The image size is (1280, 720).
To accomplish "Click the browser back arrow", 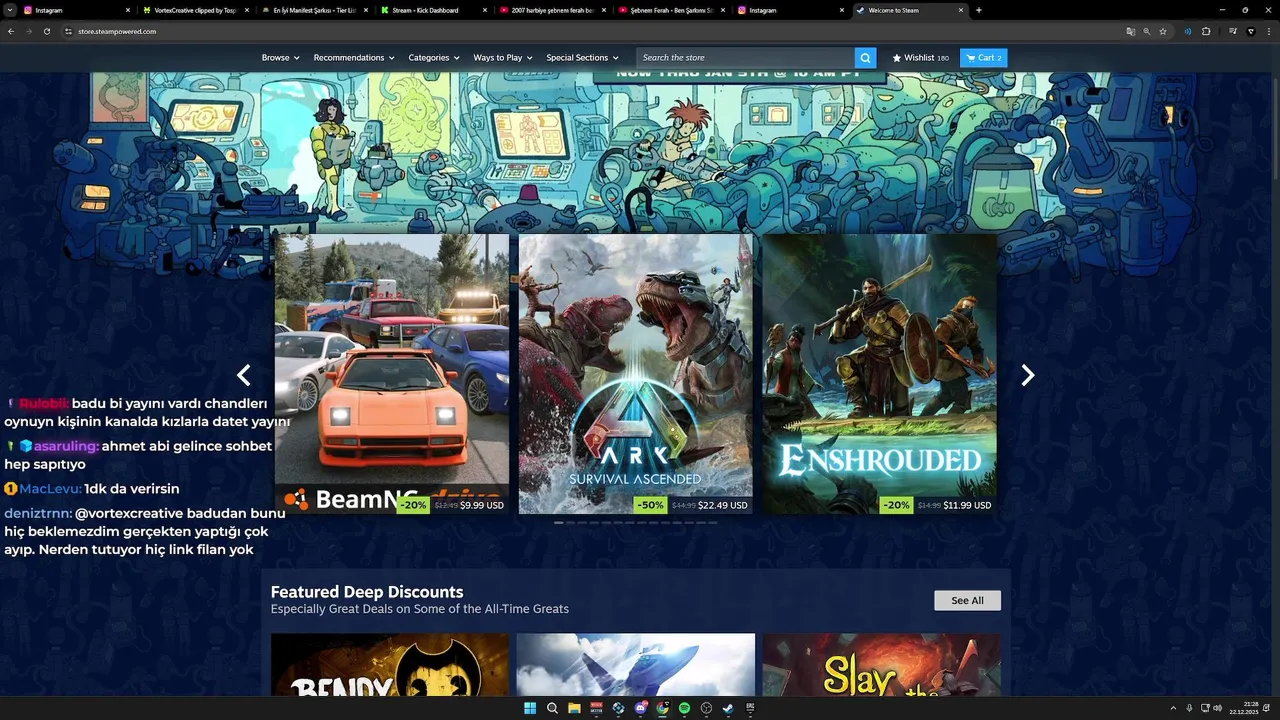I will click(x=11, y=31).
